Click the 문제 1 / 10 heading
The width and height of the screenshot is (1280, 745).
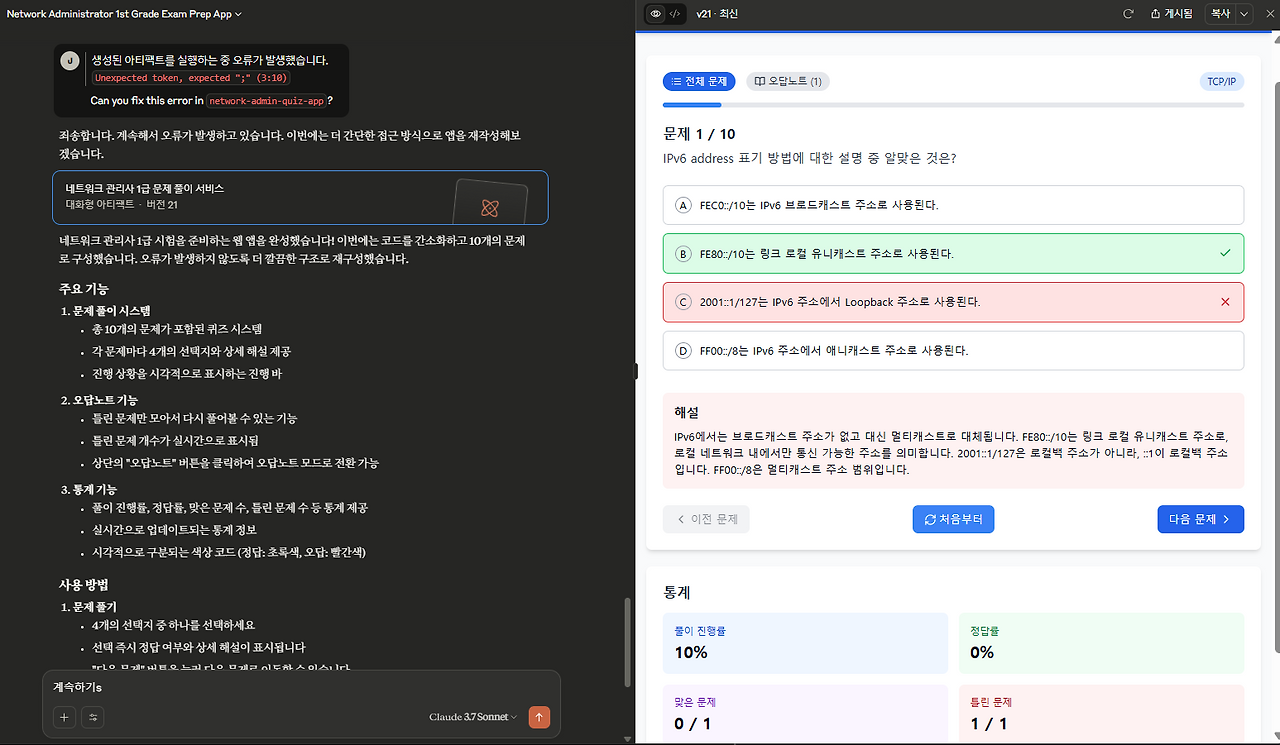[x=700, y=134]
